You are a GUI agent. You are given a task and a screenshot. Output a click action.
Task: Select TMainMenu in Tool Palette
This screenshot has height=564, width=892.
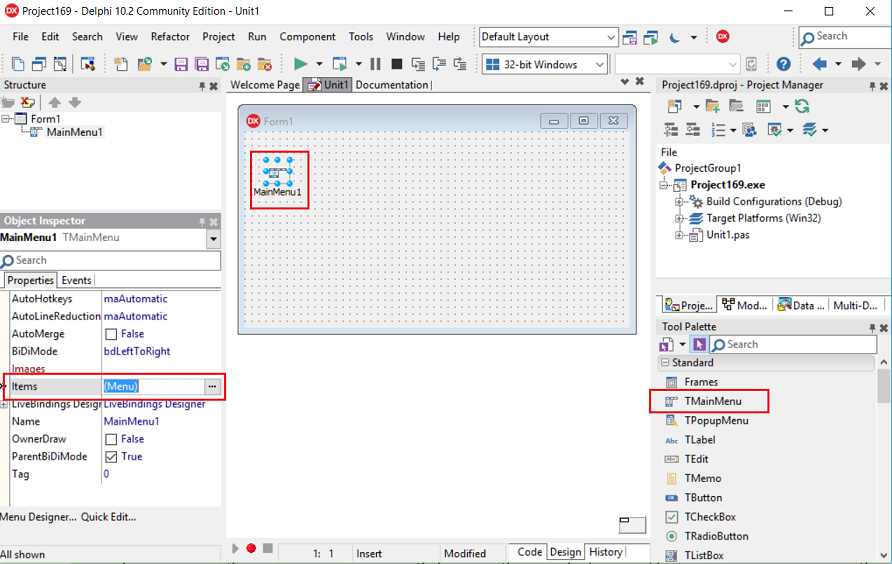coord(713,401)
